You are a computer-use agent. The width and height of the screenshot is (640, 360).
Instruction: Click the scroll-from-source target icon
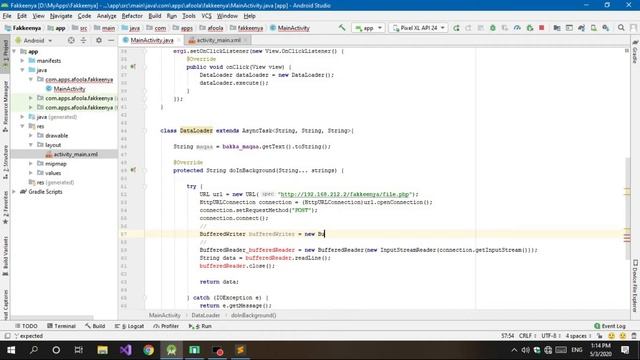71,40
